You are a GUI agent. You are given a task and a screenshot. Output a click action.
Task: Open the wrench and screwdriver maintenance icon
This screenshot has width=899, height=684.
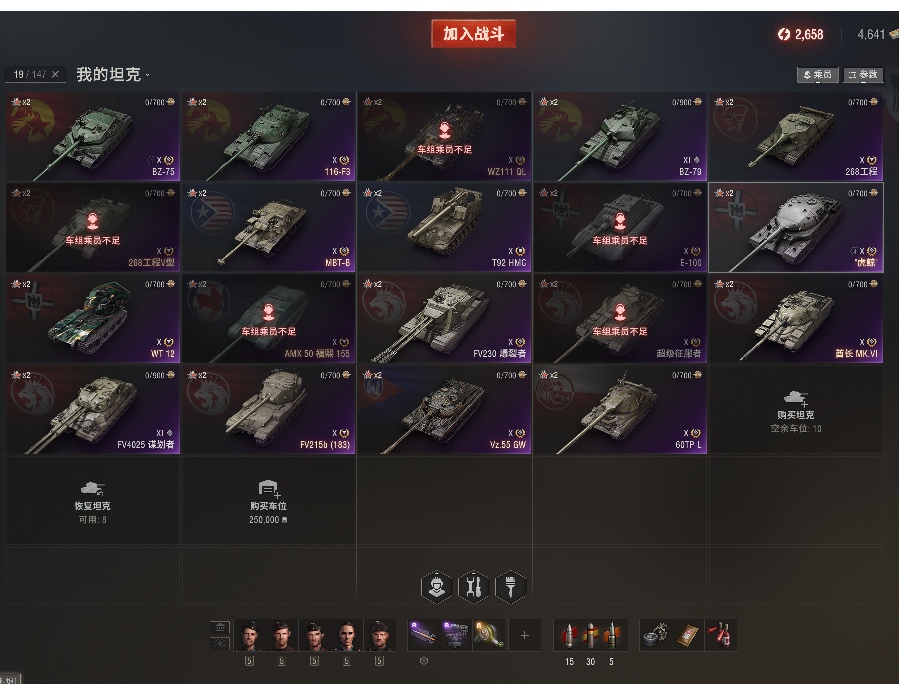click(474, 587)
